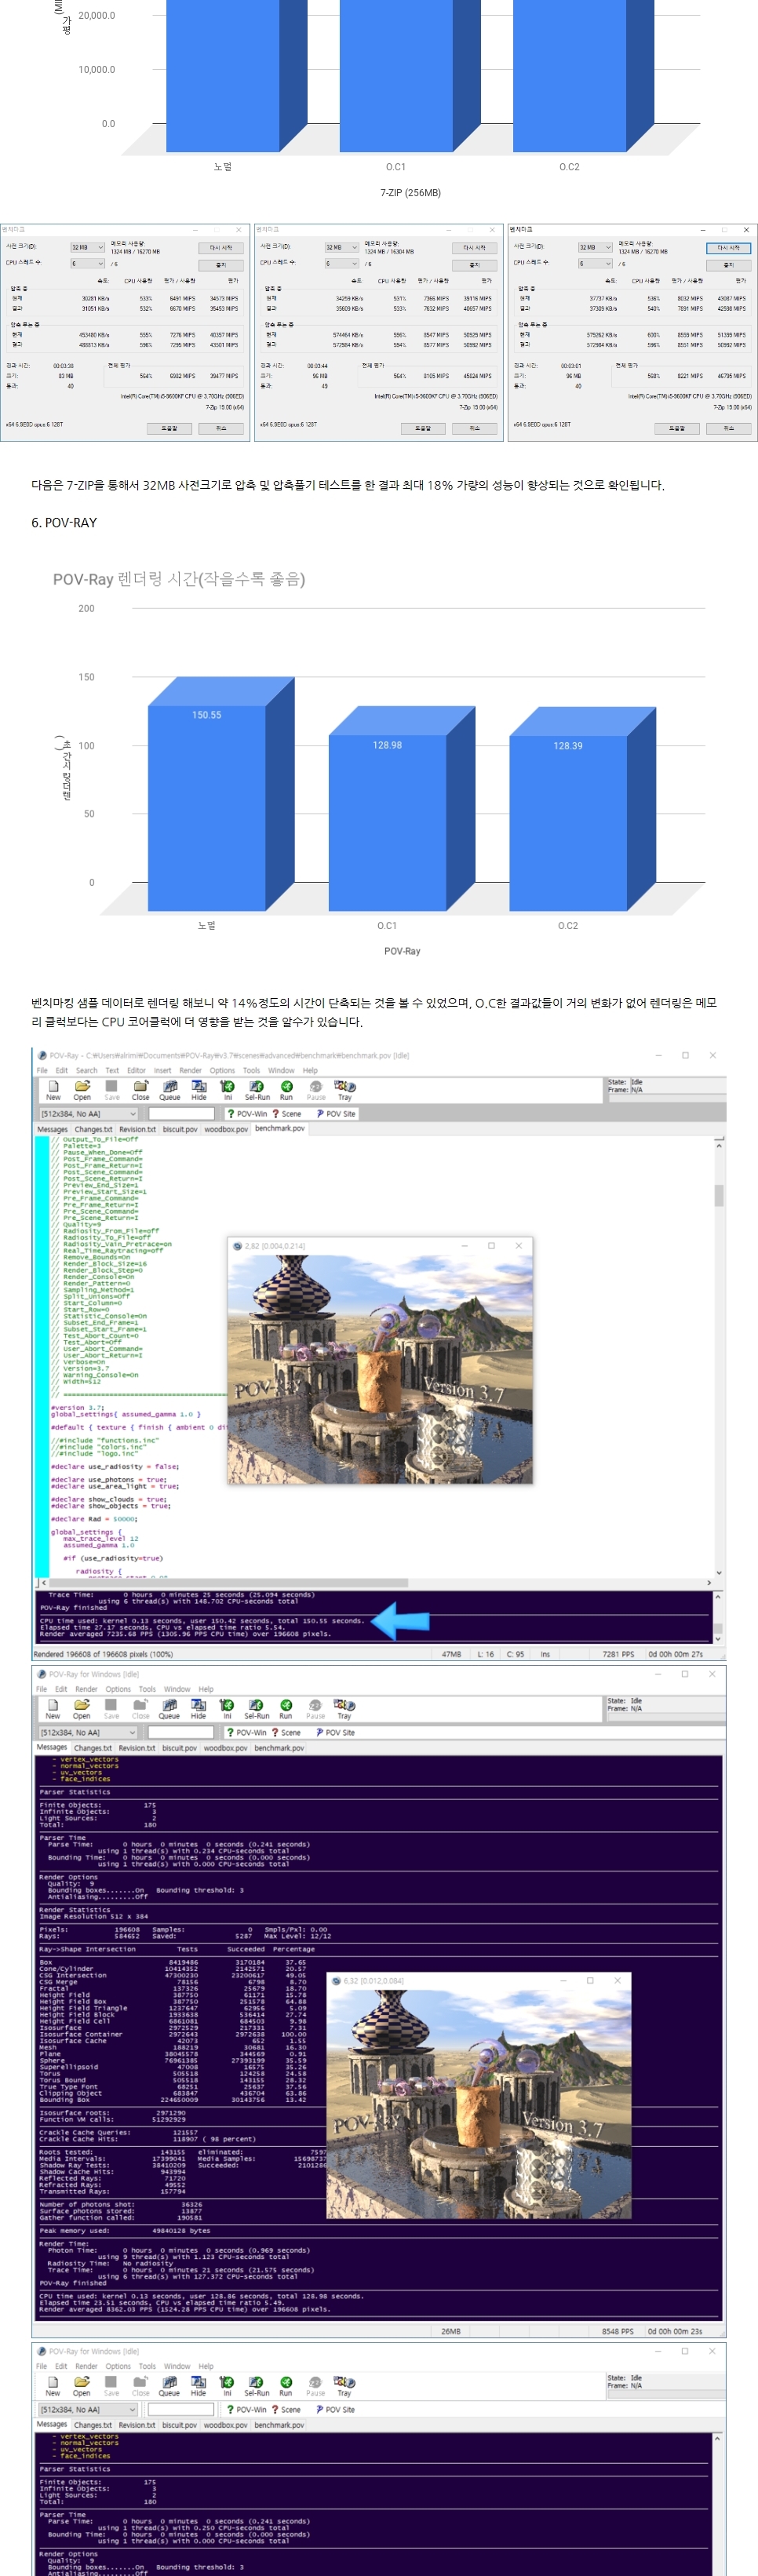Open the Ini settings icon in the middle POV-Ray window
The height and width of the screenshot is (2576, 758).
click(227, 1708)
